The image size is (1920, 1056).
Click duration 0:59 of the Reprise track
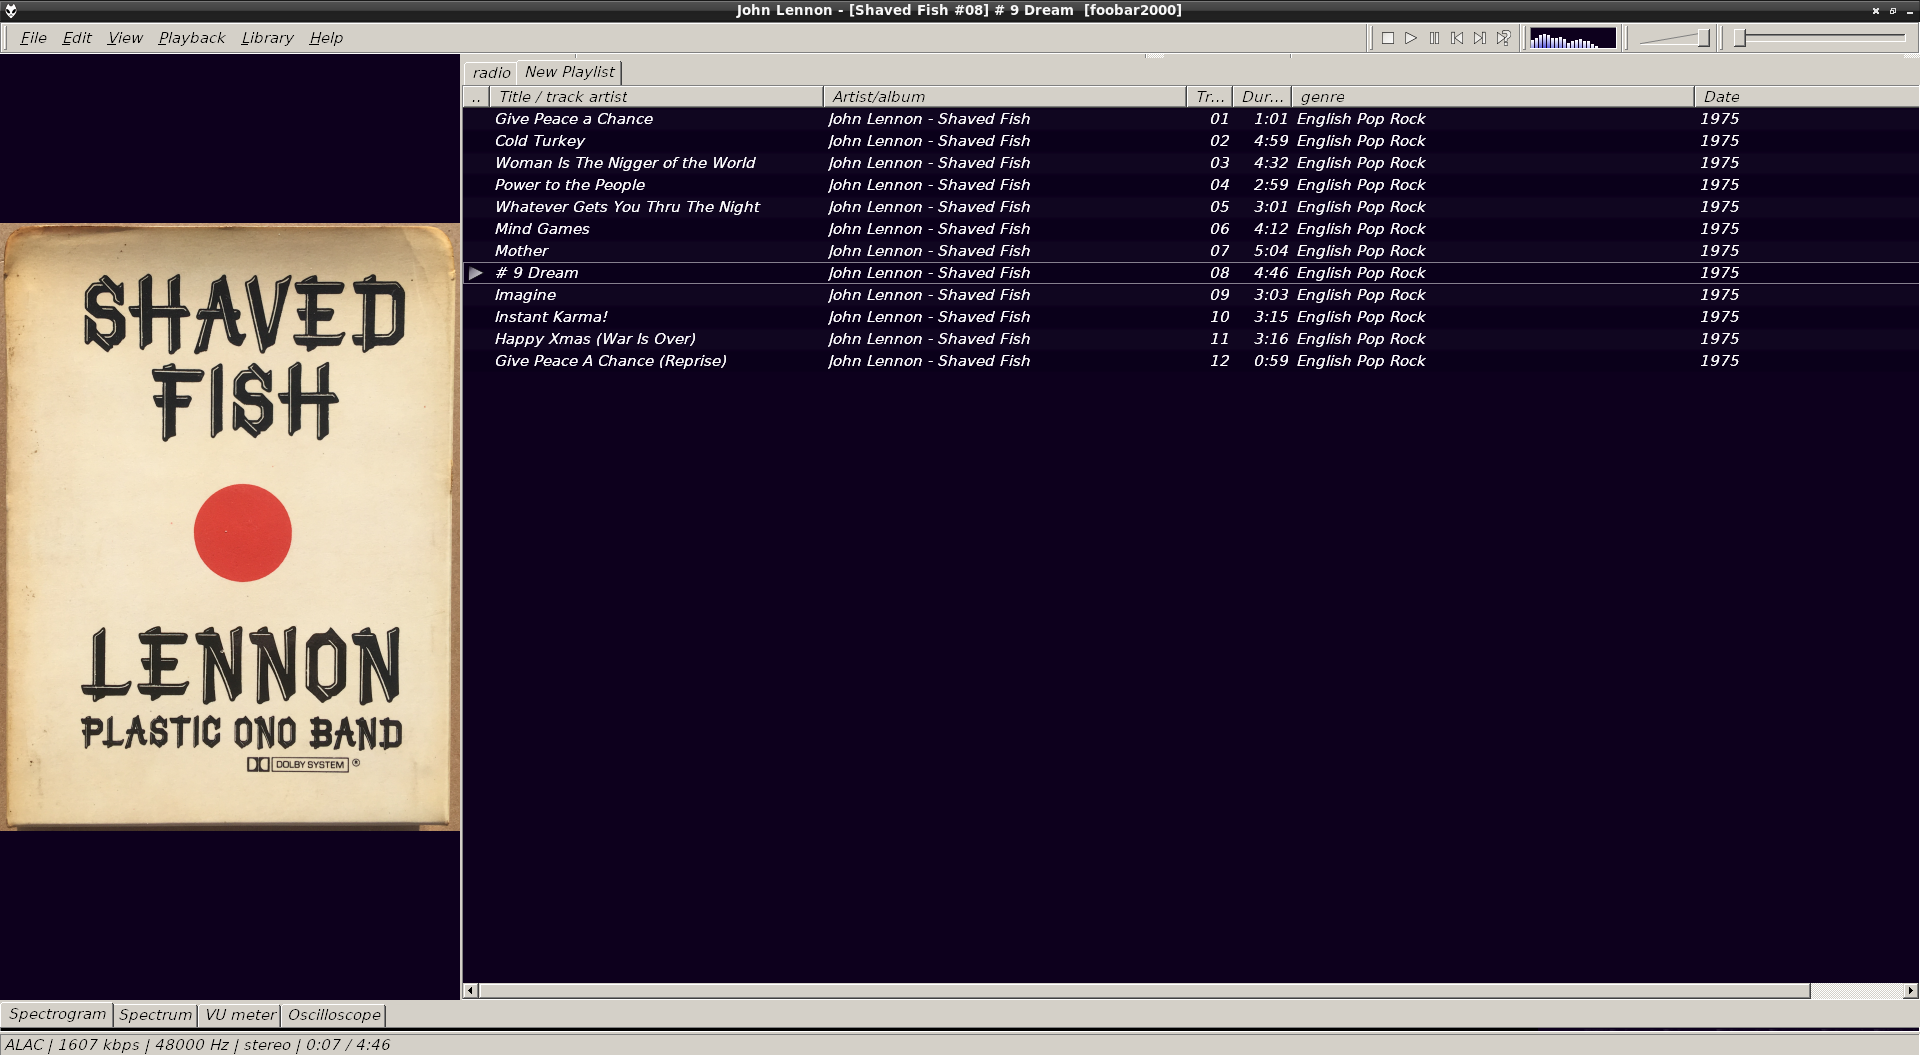(x=1271, y=361)
